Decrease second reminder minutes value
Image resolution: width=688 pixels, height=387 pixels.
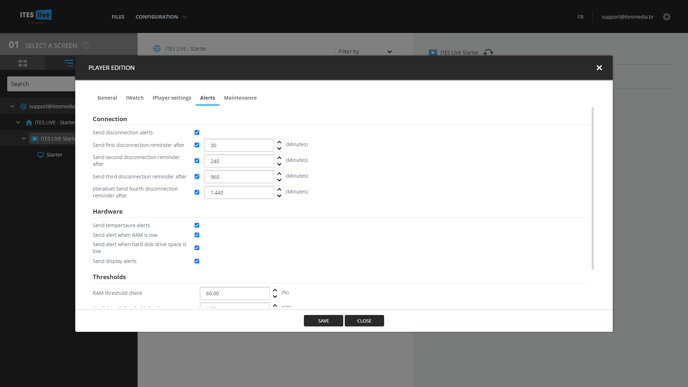(279, 164)
